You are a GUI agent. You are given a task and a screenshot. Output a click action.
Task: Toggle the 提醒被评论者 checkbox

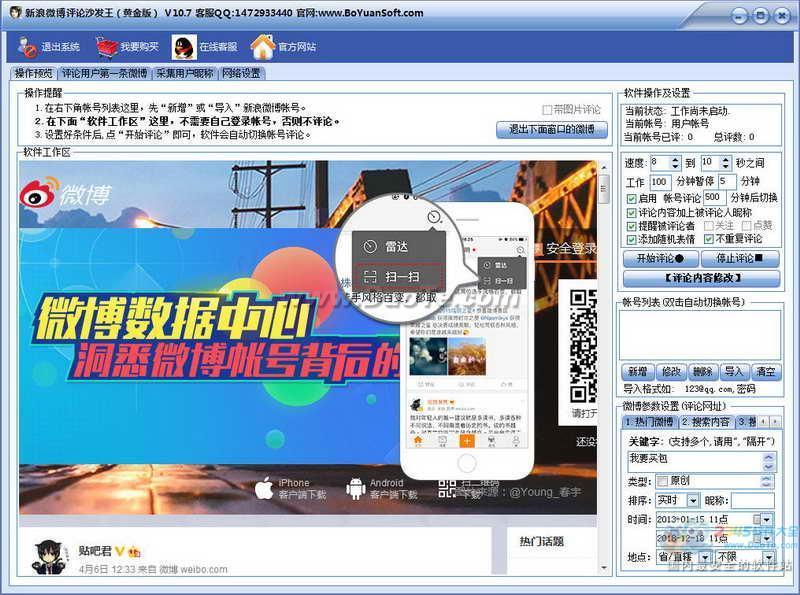coord(632,226)
